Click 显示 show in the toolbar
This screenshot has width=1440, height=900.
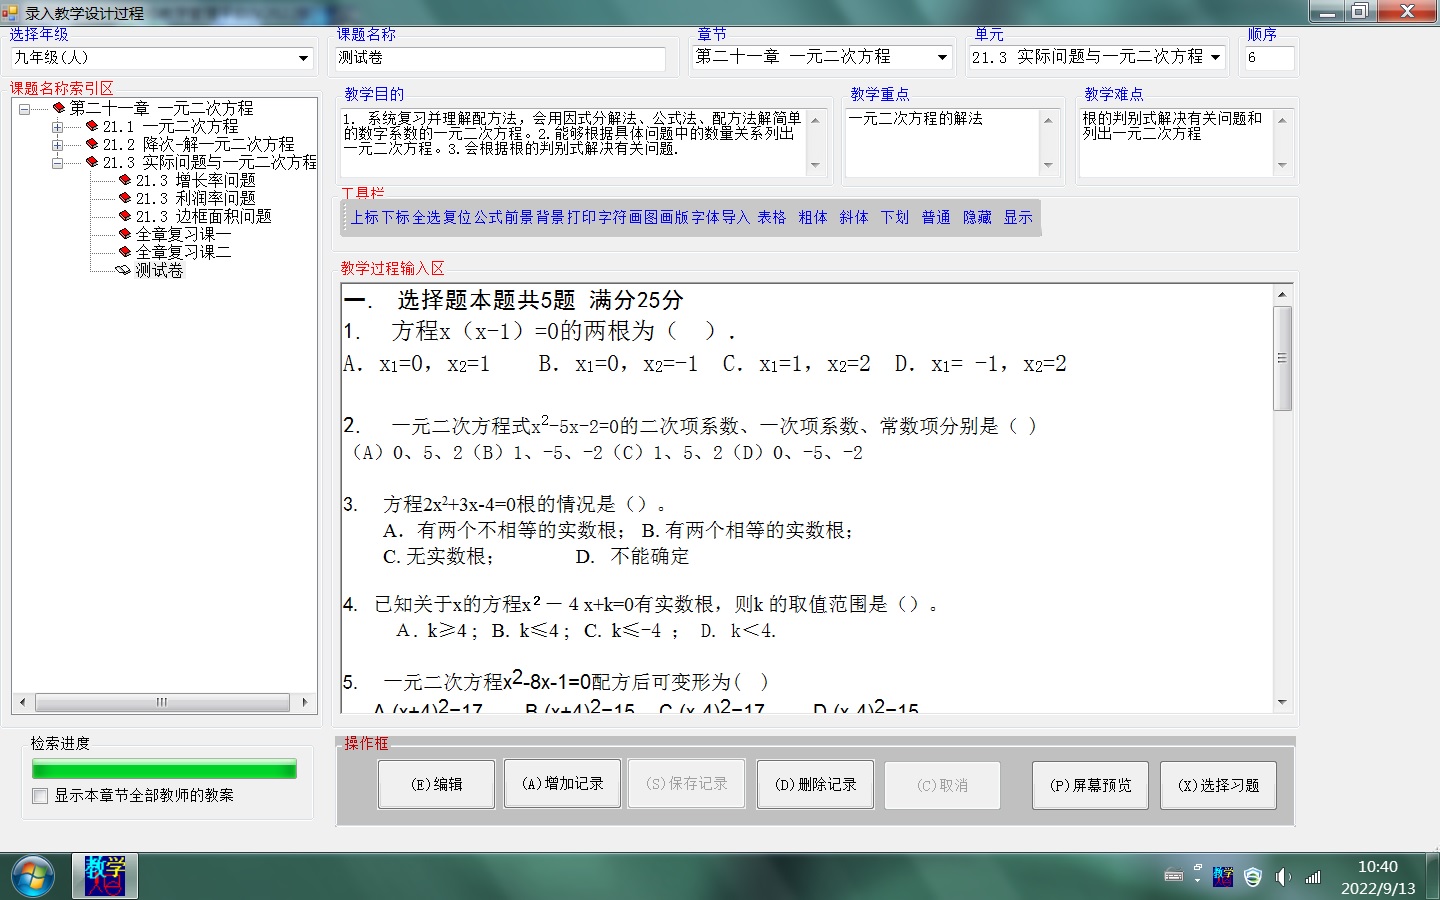point(1018,217)
